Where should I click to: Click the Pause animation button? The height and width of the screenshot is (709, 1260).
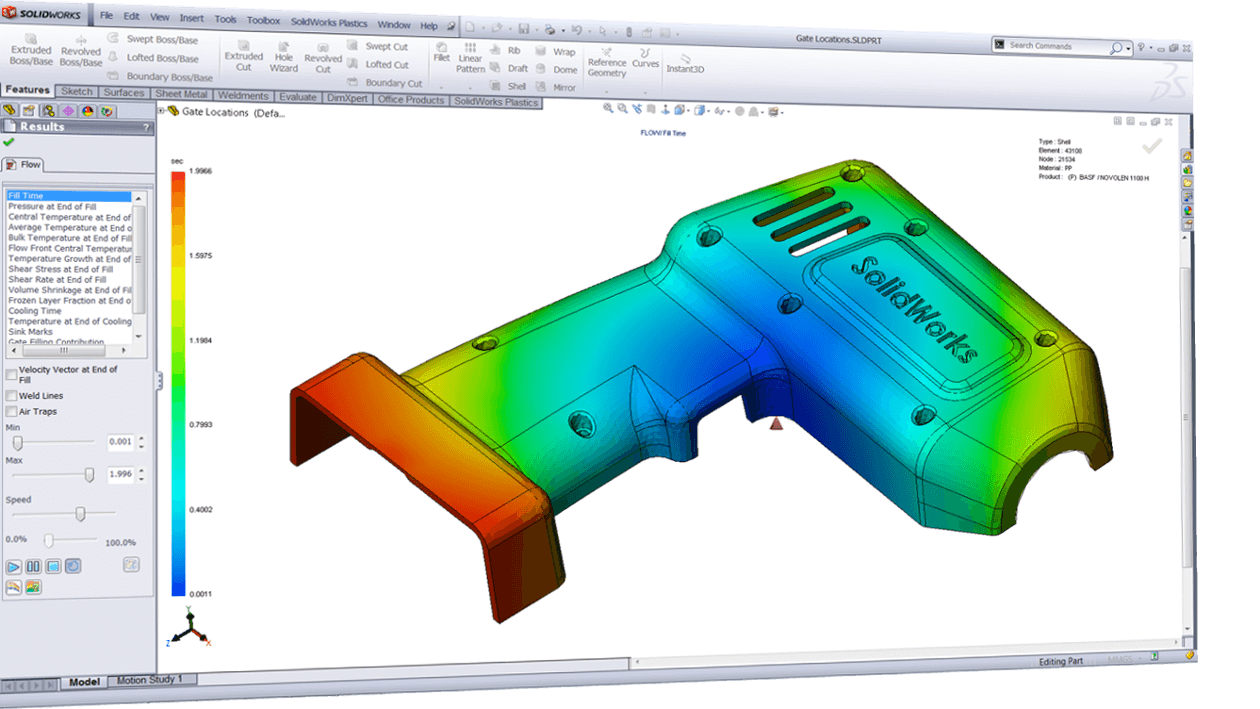coord(34,566)
